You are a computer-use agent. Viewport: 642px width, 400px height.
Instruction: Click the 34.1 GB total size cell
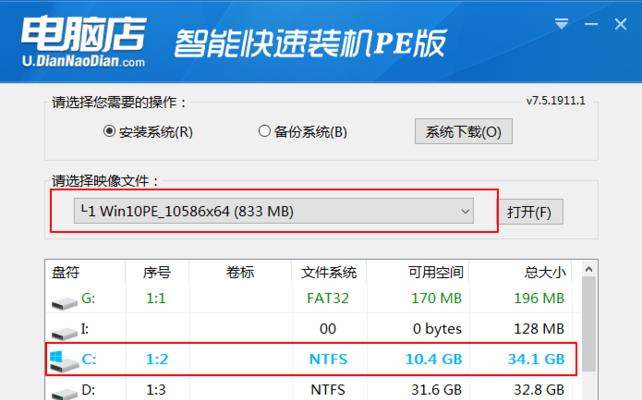click(536, 359)
